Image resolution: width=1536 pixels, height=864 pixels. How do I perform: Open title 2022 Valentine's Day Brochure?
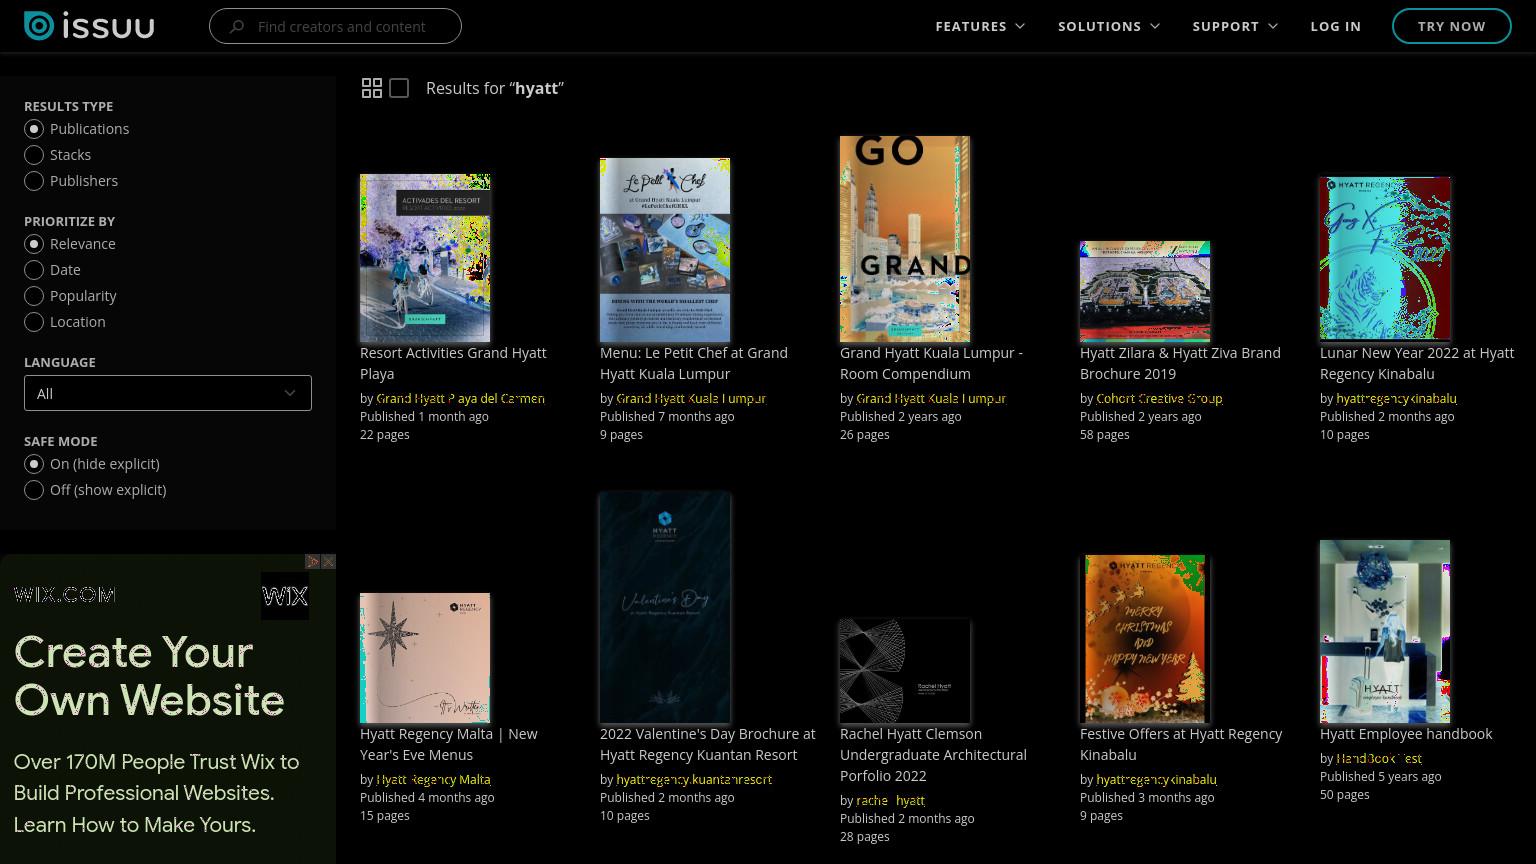(708, 744)
